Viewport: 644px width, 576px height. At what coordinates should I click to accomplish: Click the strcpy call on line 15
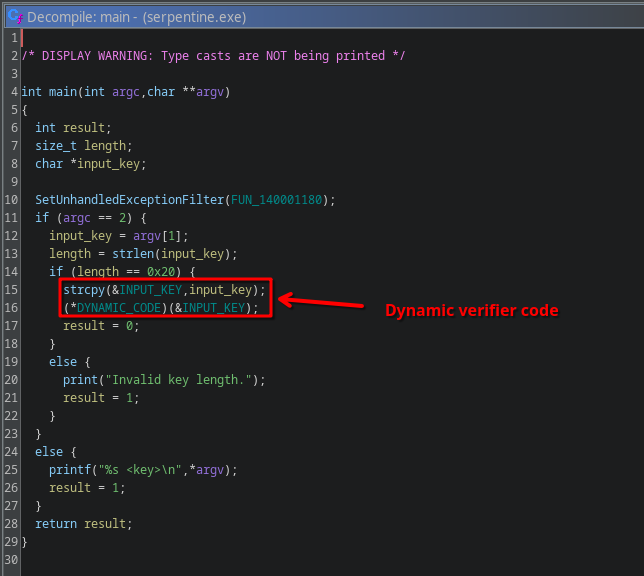[84, 290]
